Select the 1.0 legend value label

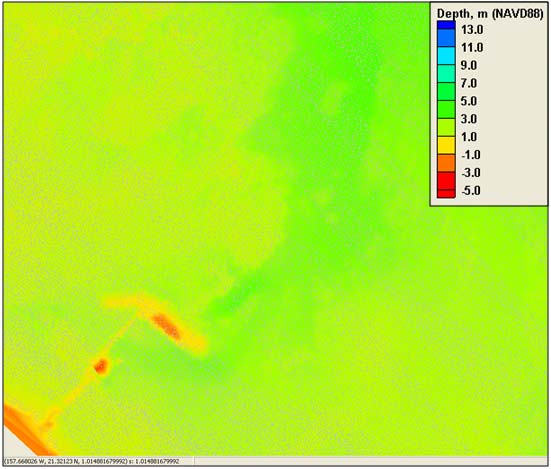469,137
